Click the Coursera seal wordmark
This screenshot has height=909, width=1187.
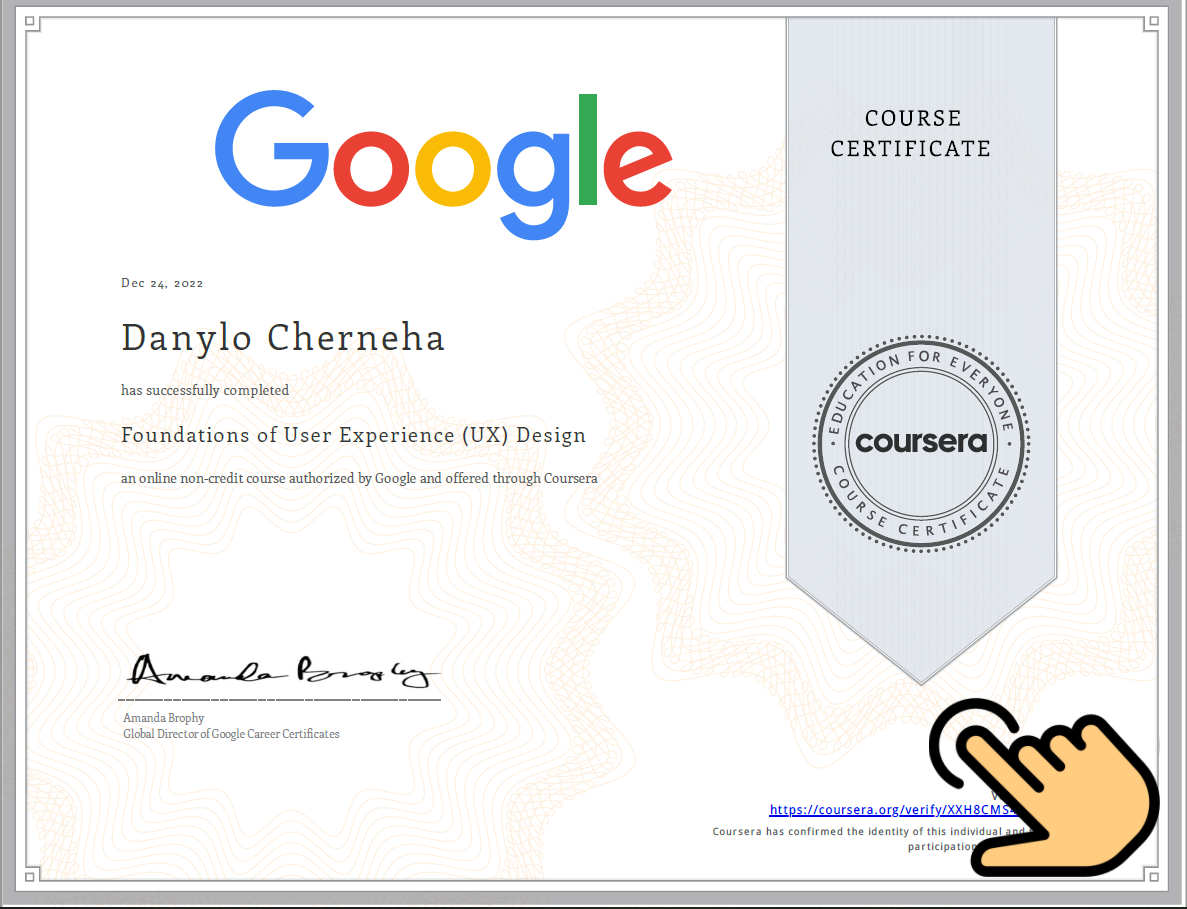(921, 442)
